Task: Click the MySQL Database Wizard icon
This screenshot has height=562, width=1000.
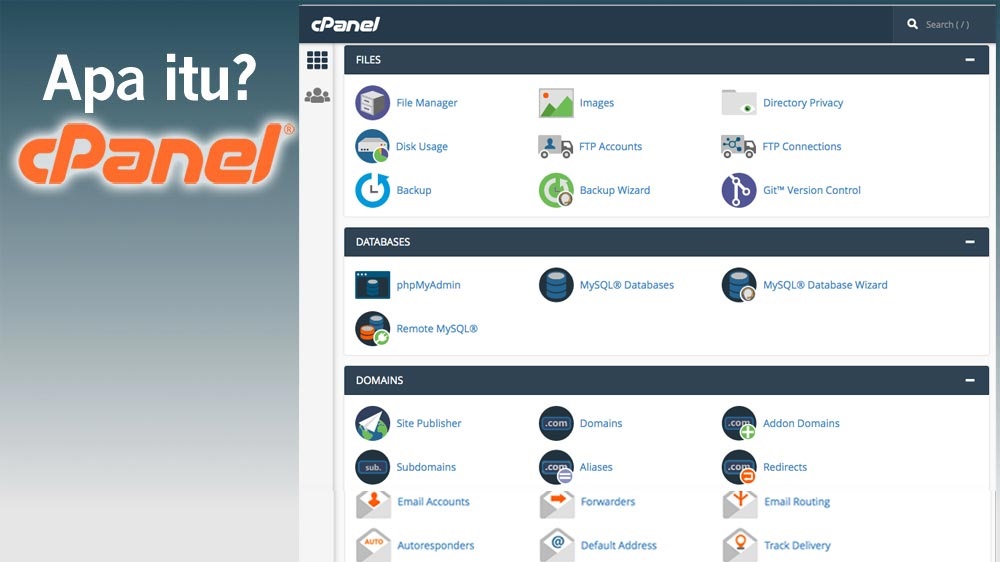Action: (x=739, y=285)
